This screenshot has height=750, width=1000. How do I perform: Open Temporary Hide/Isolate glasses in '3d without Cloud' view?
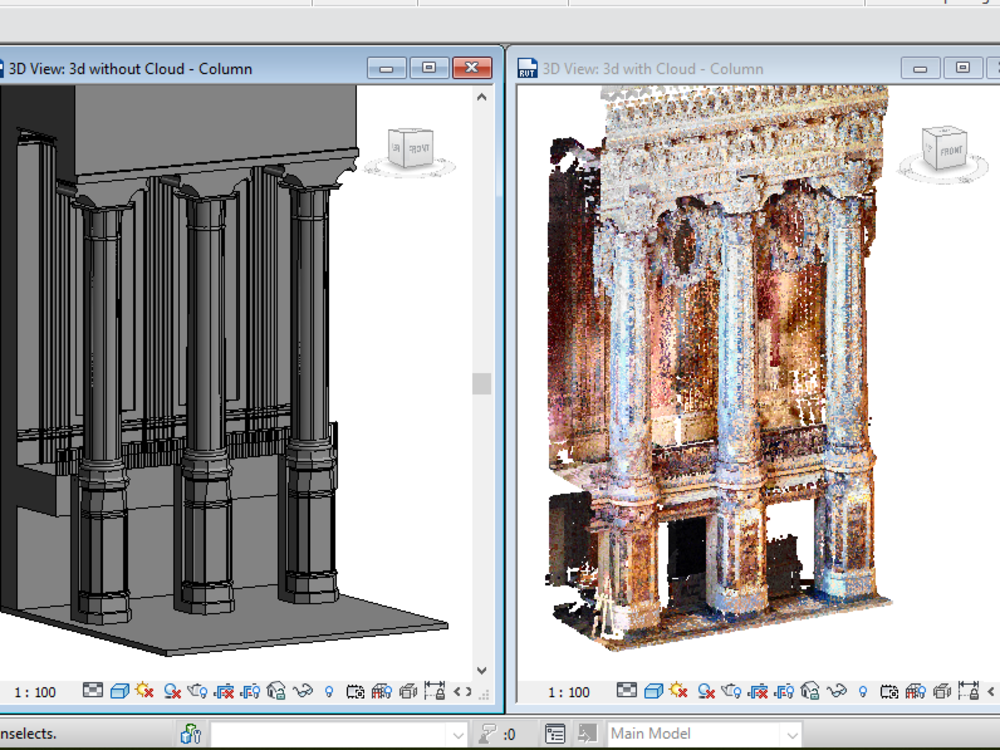coord(303,691)
